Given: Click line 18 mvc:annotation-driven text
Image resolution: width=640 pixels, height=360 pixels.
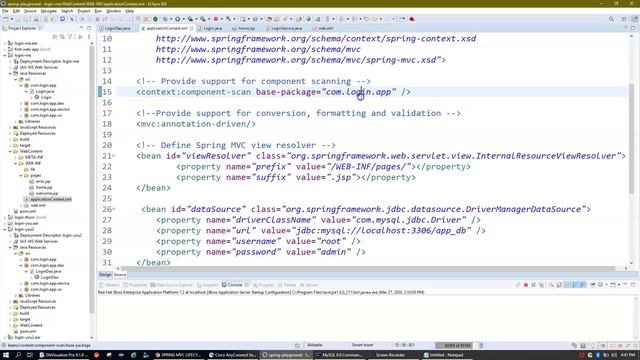Looking at the screenshot, I should [x=196, y=124].
